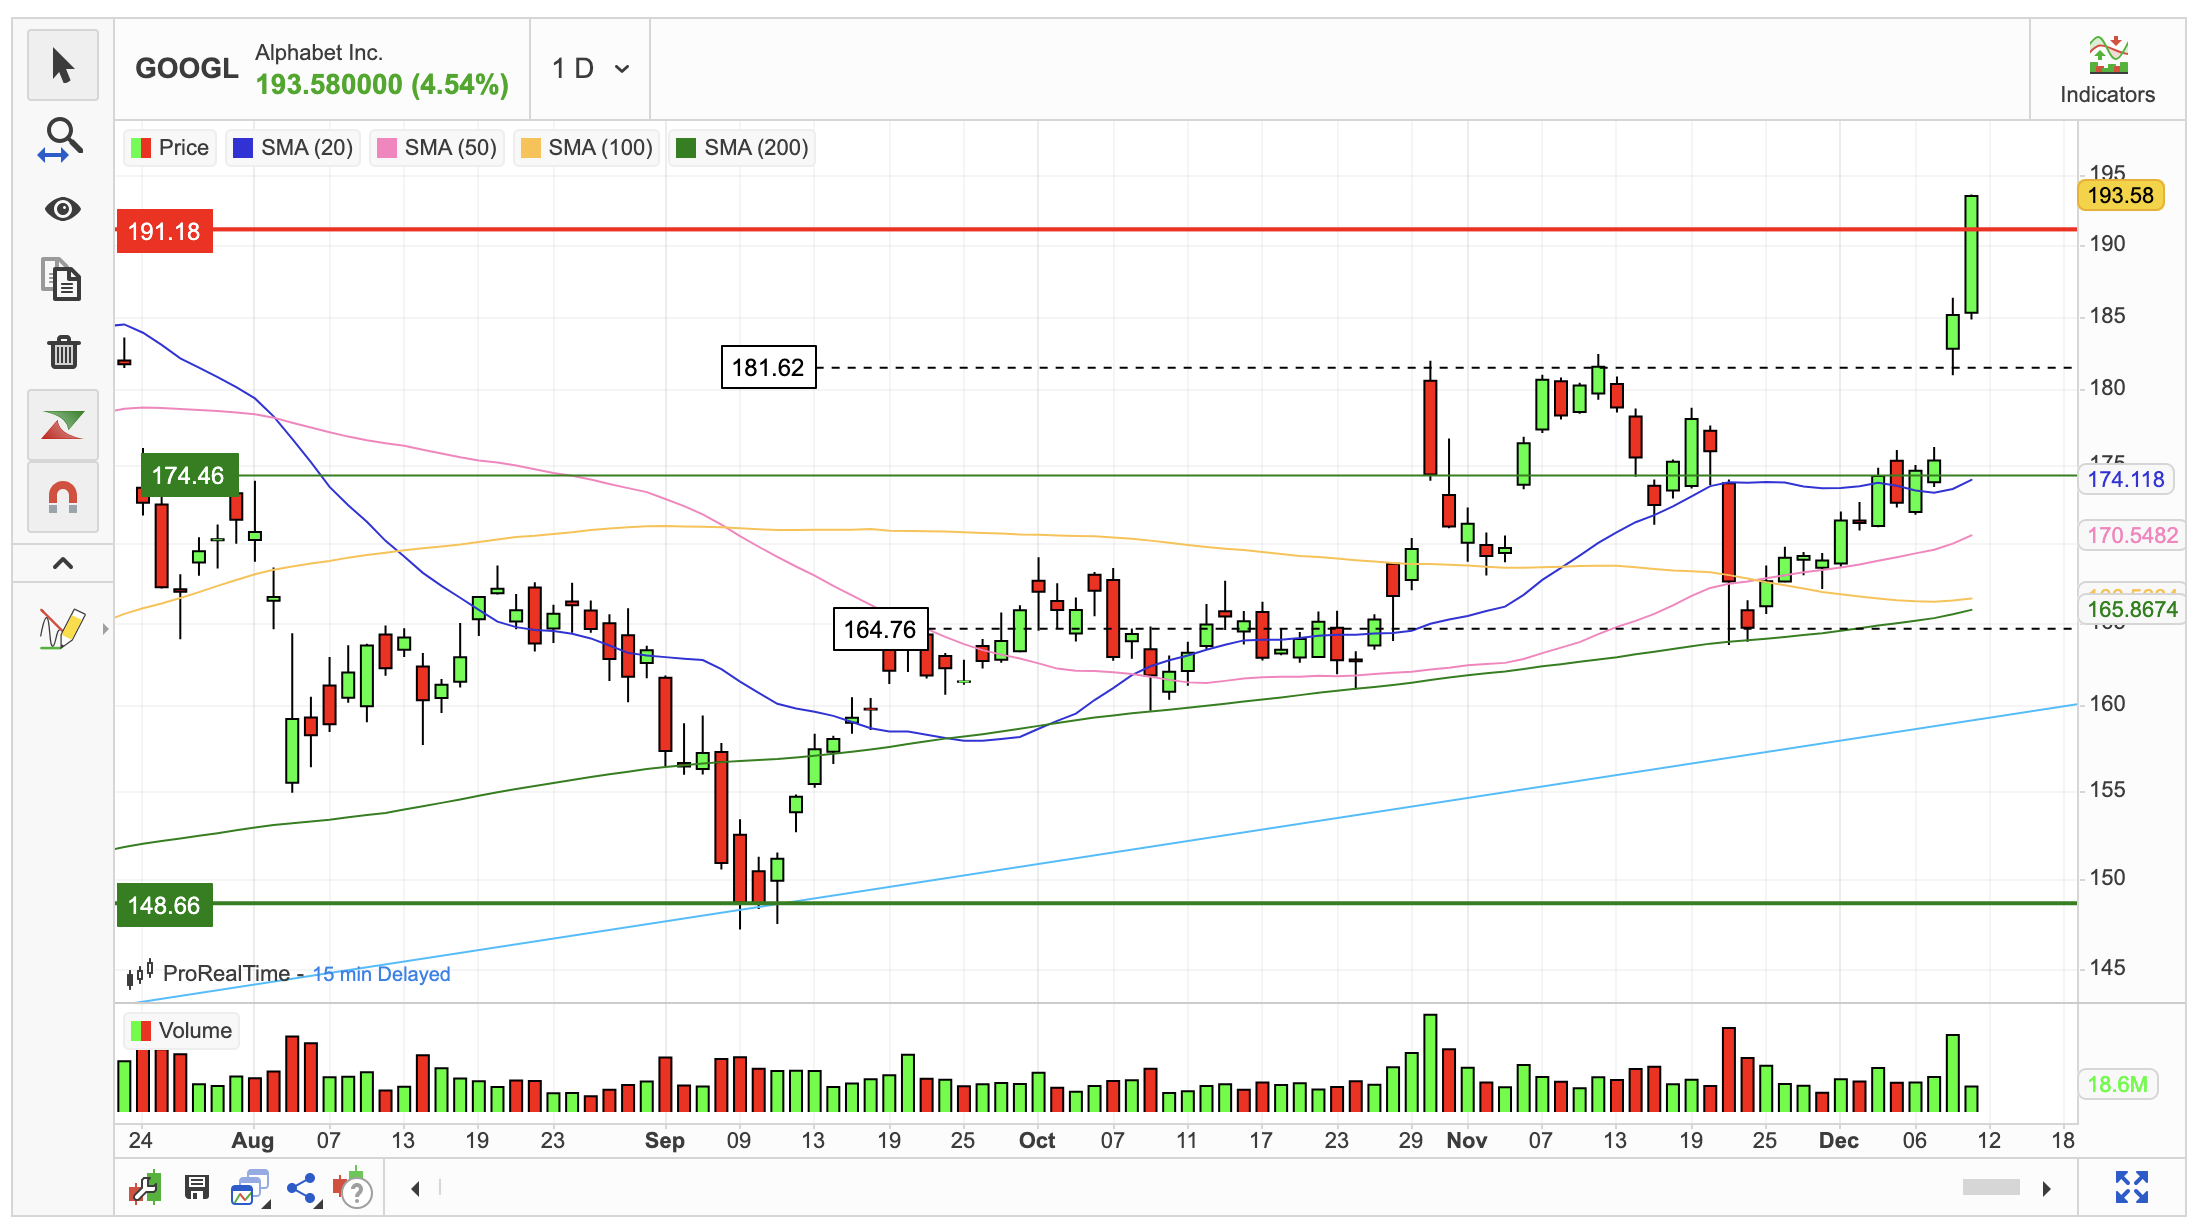
Task: Open the Indicators panel
Action: [2107, 70]
